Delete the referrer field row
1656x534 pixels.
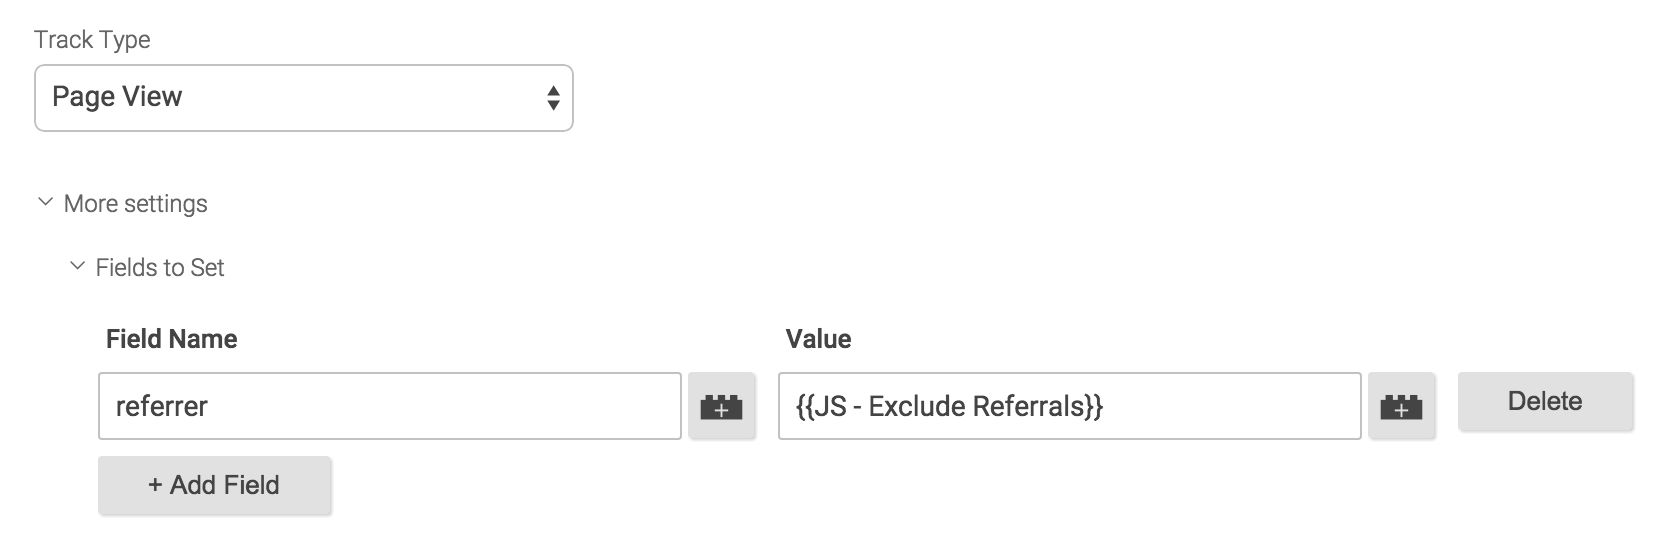(1545, 402)
